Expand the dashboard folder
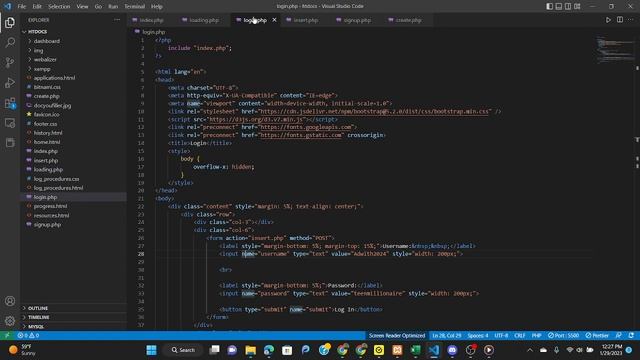This screenshot has height=360, width=640. pos(47,41)
